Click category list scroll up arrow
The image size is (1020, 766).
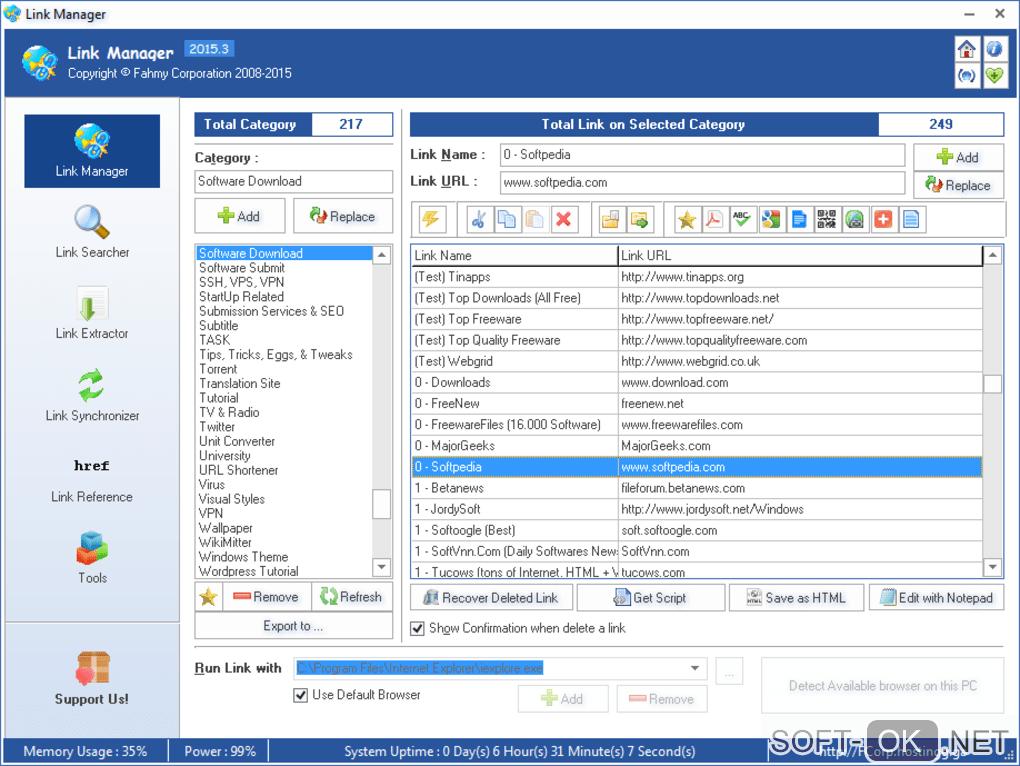pos(382,255)
